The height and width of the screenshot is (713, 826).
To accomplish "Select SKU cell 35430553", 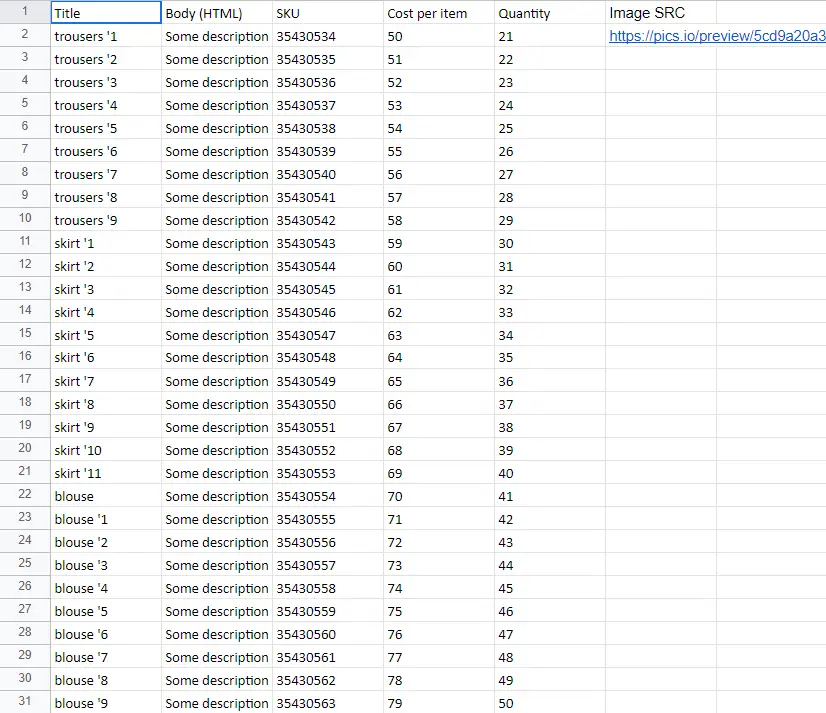I will [328, 473].
